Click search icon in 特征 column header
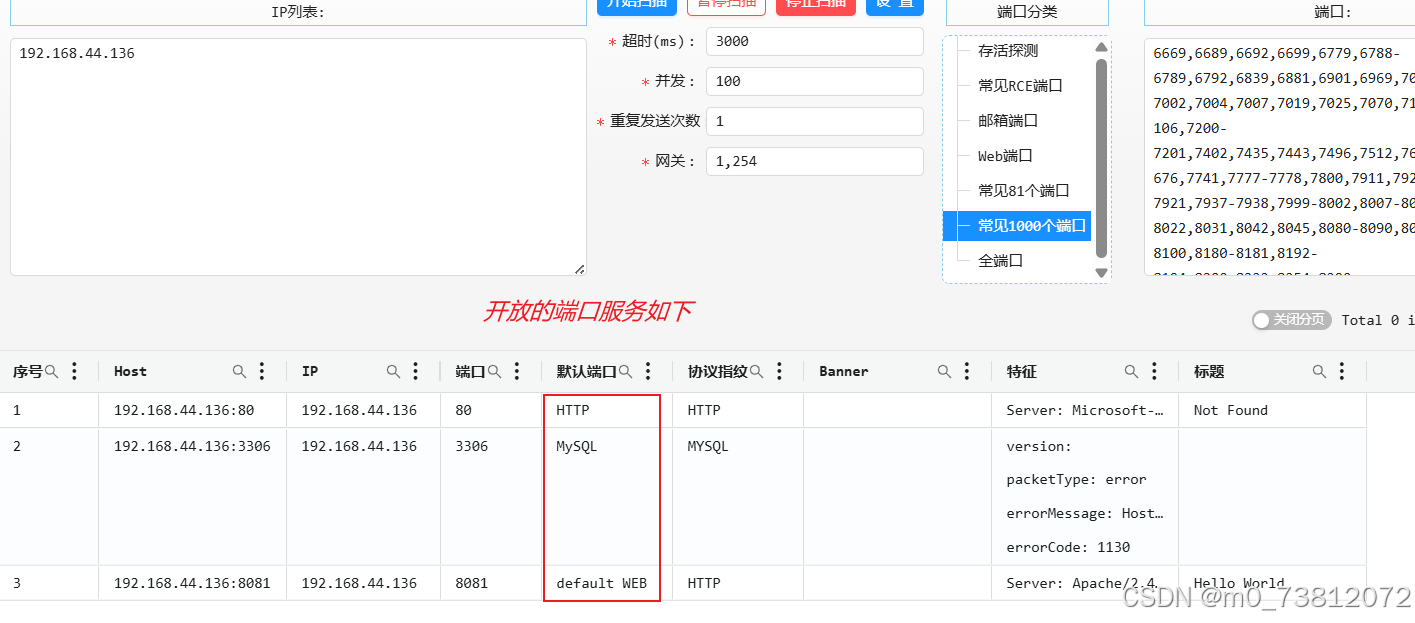 pos(1131,371)
